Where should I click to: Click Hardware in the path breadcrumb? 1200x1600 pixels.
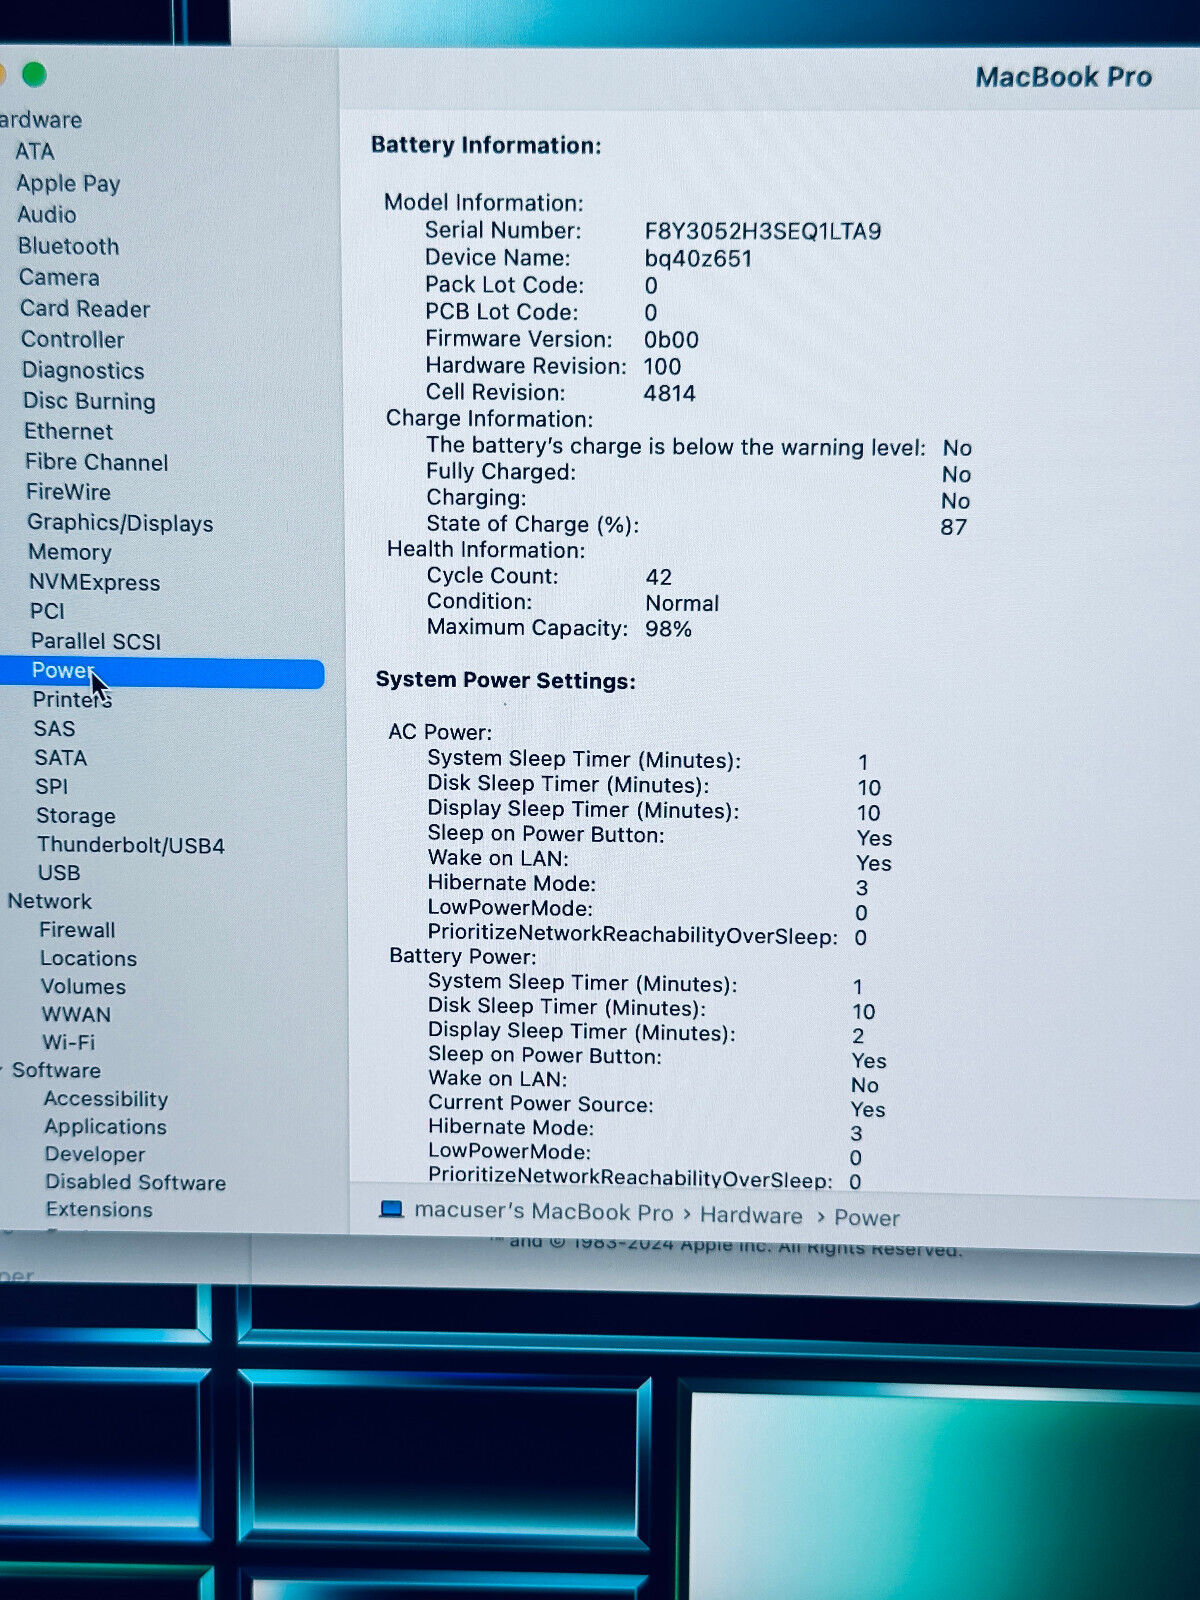(x=750, y=1215)
